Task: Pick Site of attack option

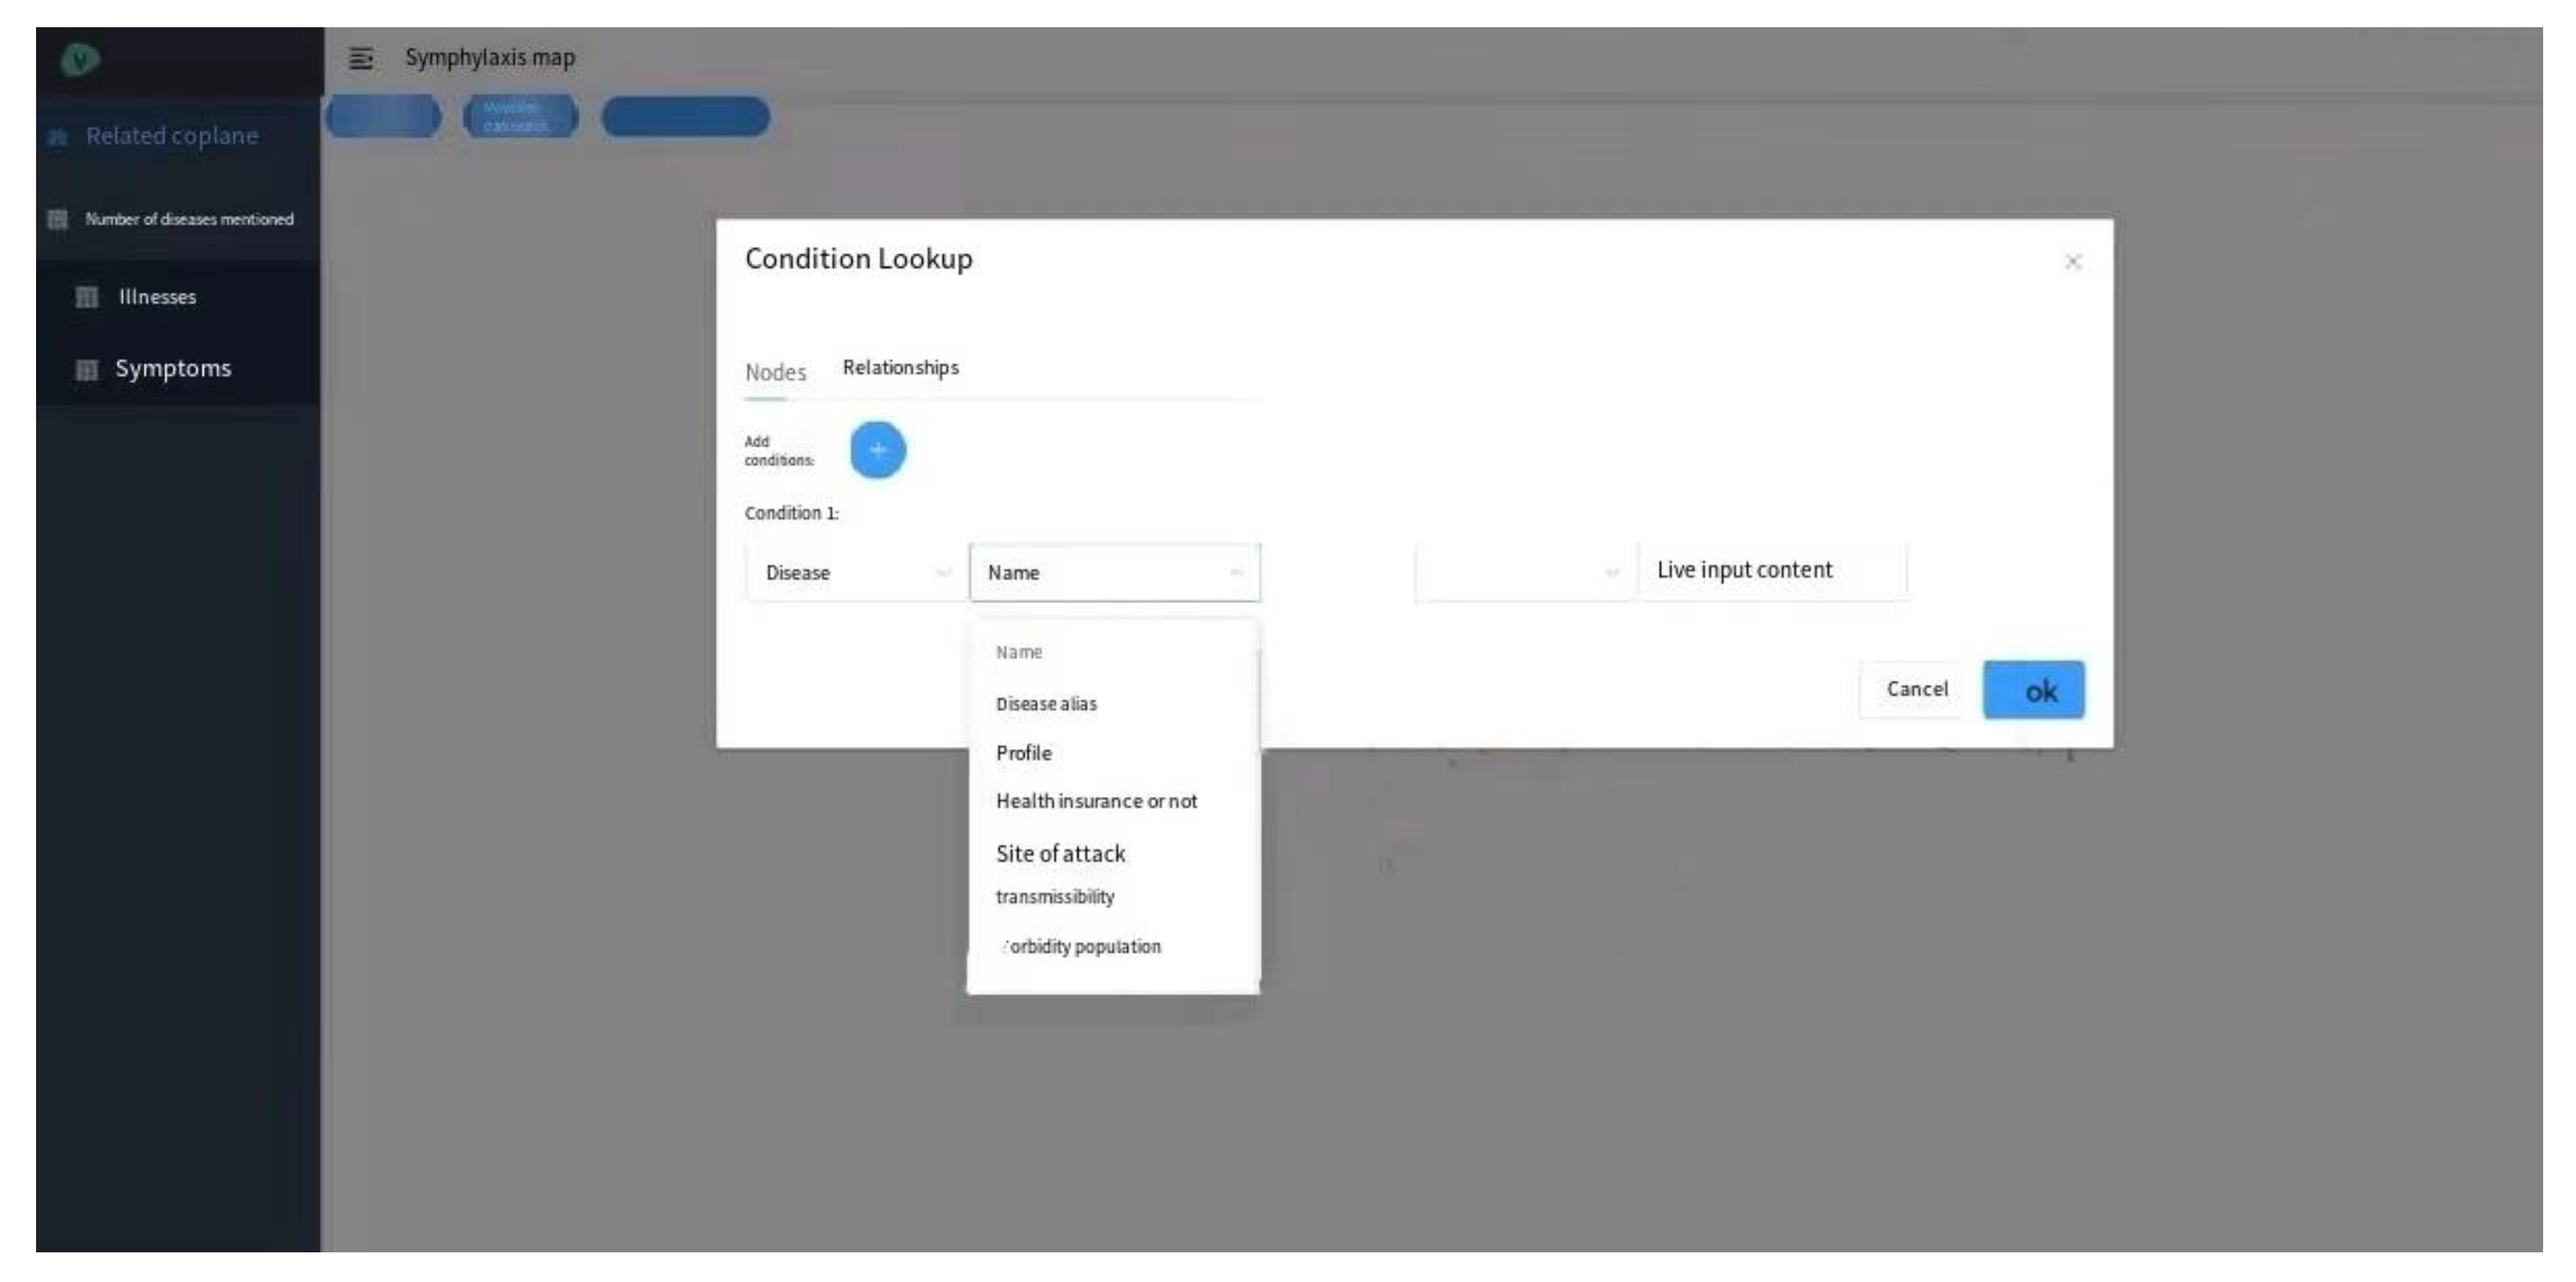Action: (x=1060, y=853)
